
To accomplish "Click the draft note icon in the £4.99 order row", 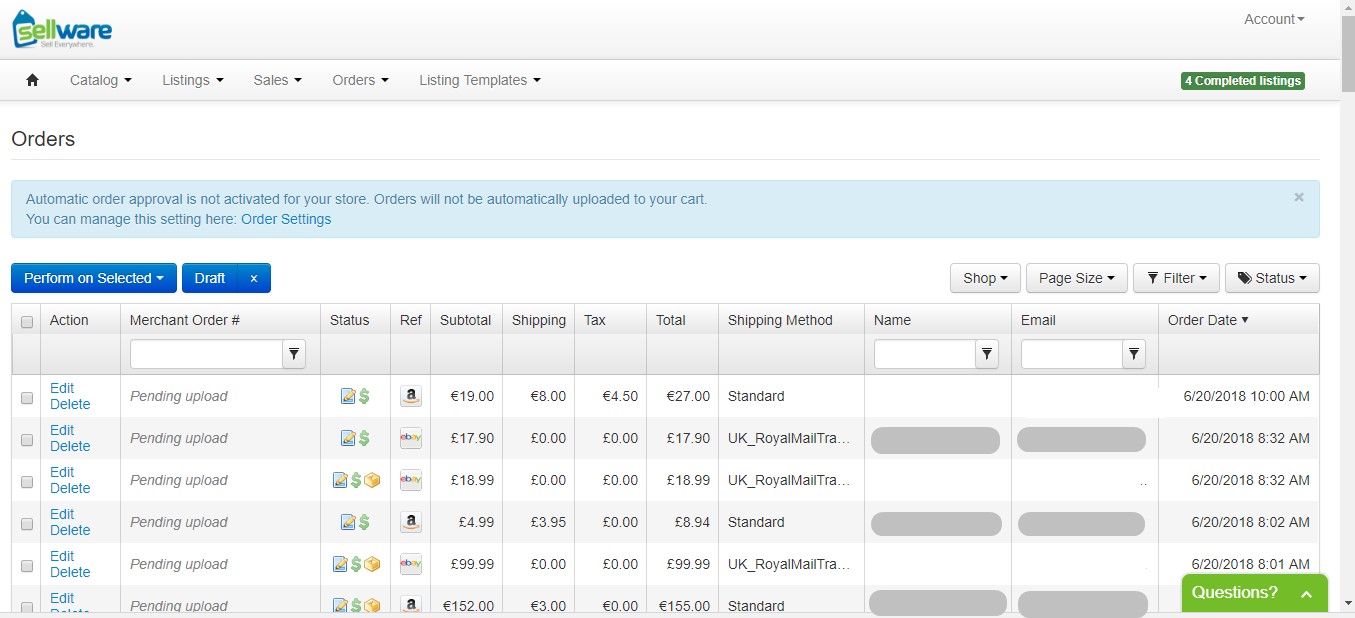I will 348,522.
